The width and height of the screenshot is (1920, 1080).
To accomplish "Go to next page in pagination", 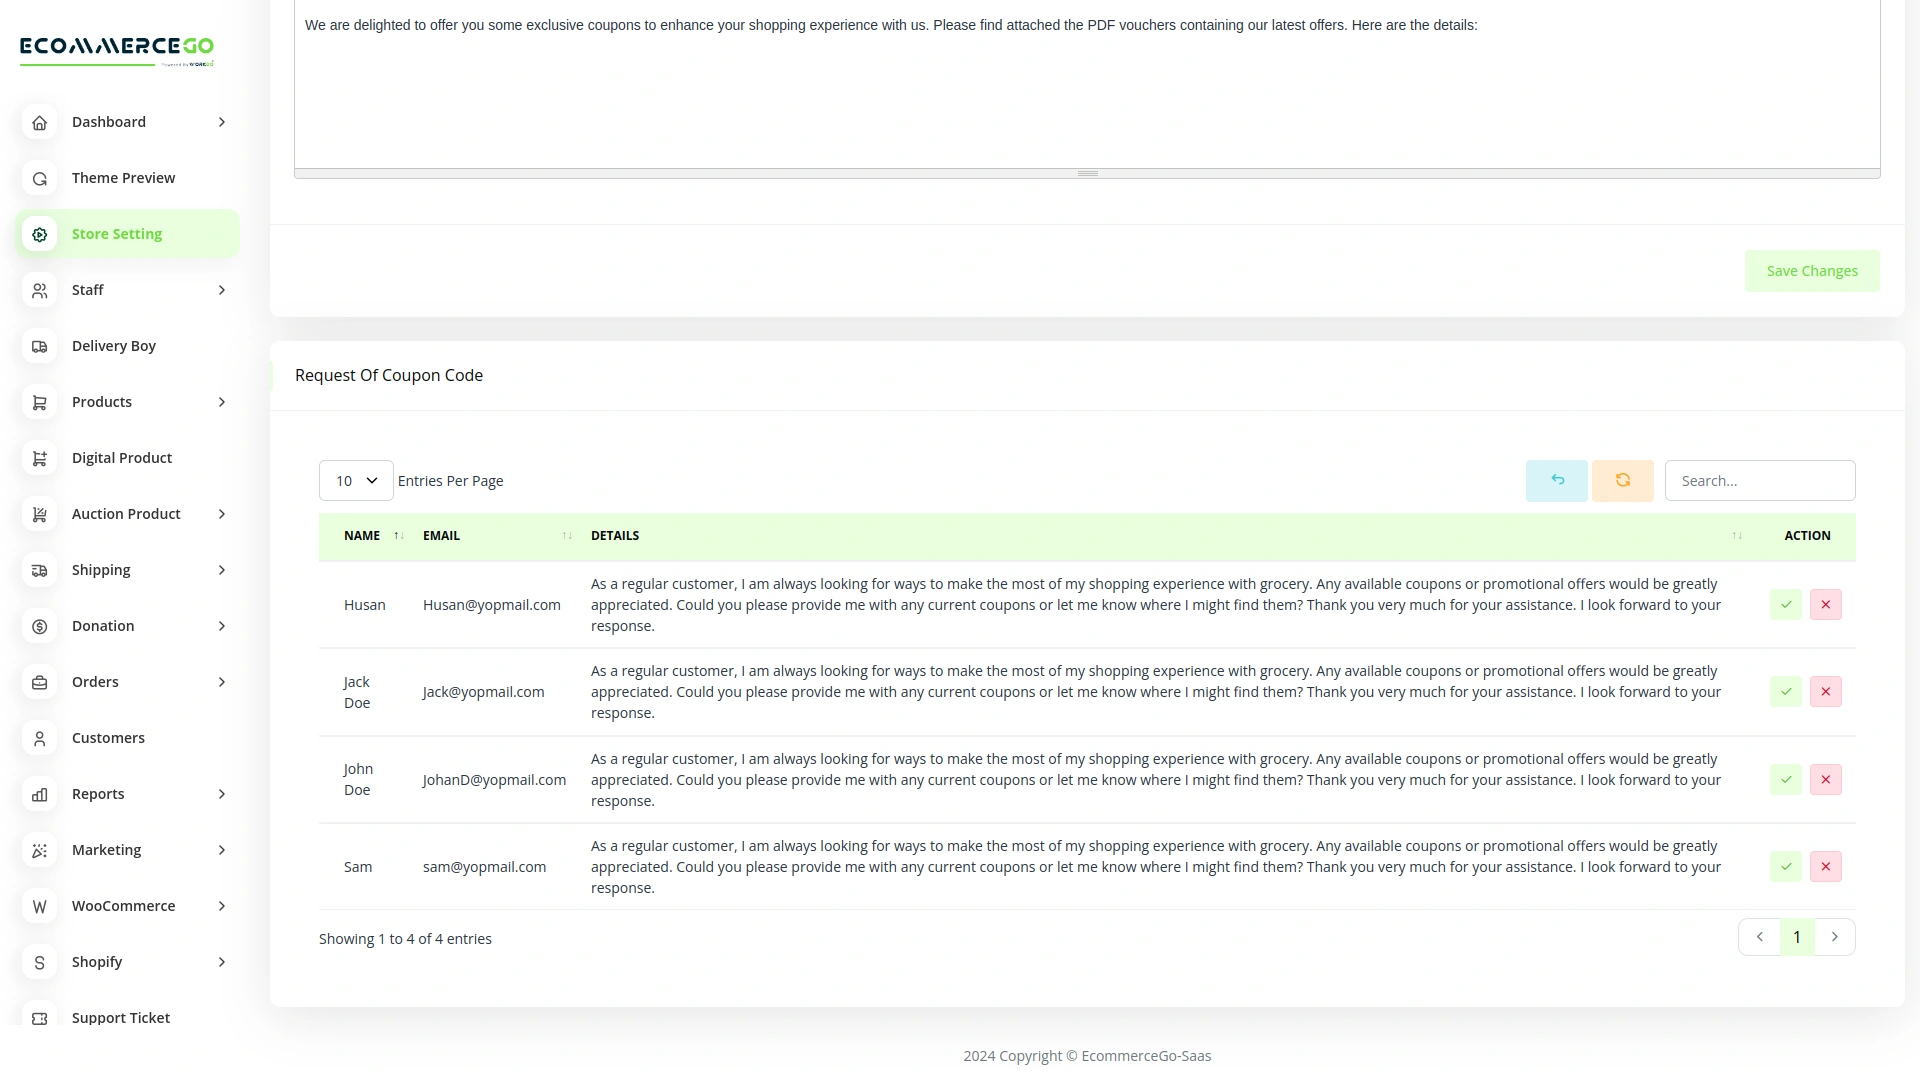I will pos(1834,937).
